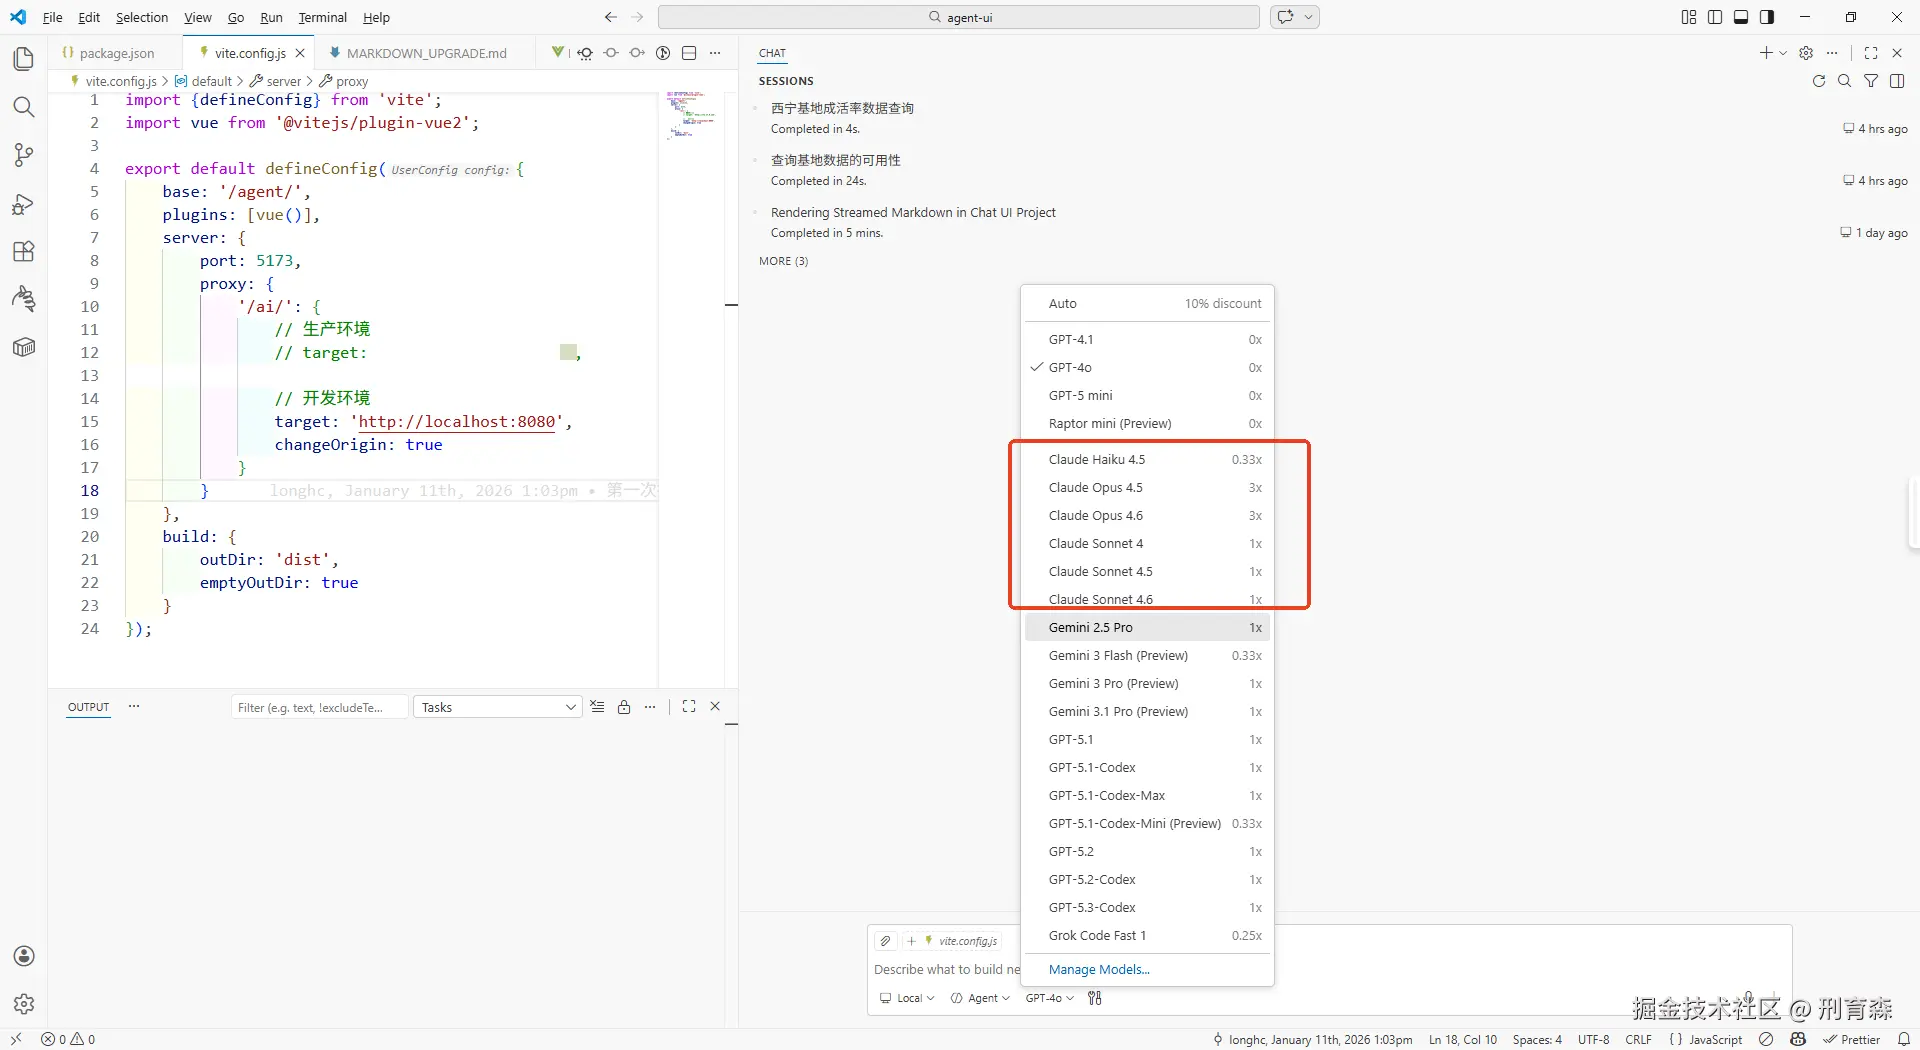The image size is (1920, 1050).
Task: Expand MORE (3) chat sessions
Action: pyautogui.click(x=783, y=261)
